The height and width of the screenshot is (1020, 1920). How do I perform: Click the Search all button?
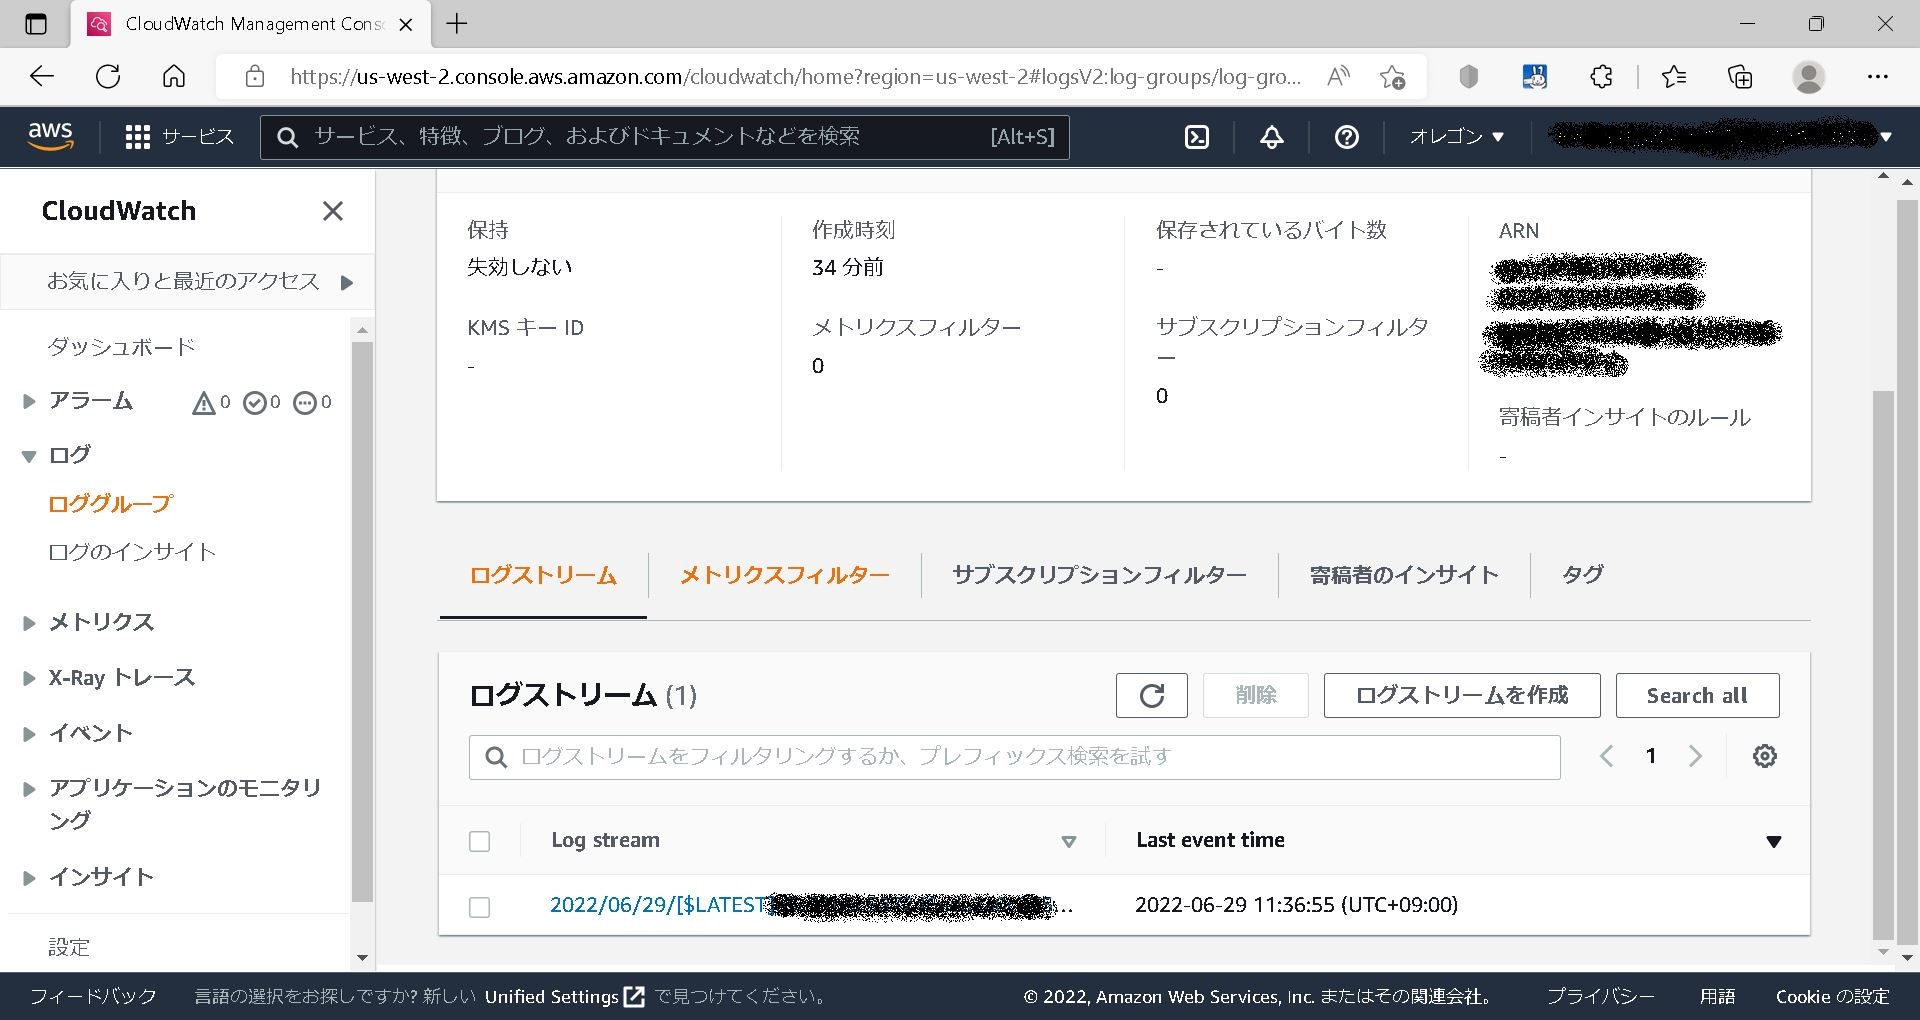(x=1697, y=695)
